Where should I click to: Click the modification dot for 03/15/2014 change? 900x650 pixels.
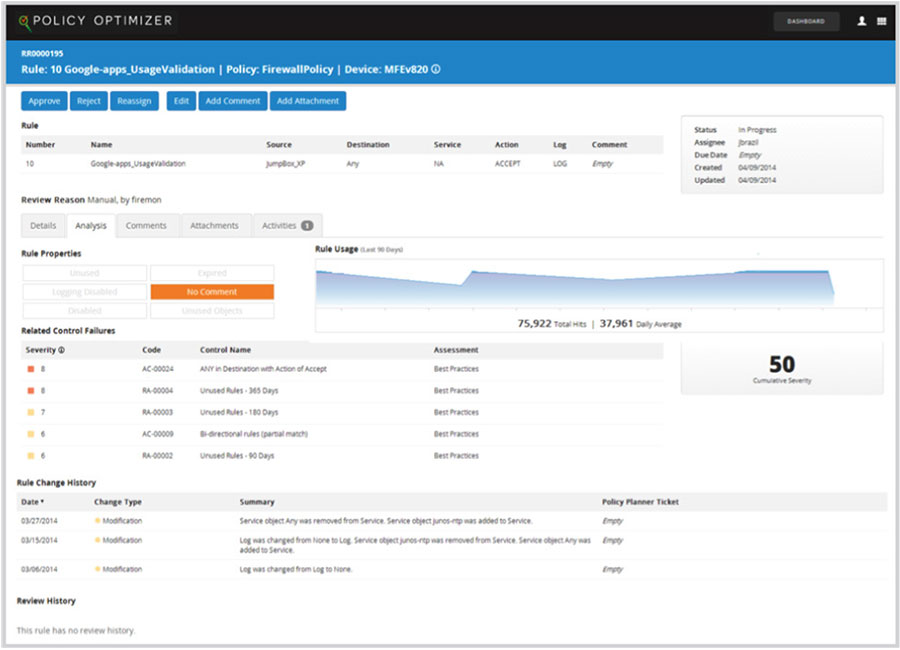pyautogui.click(x=98, y=540)
